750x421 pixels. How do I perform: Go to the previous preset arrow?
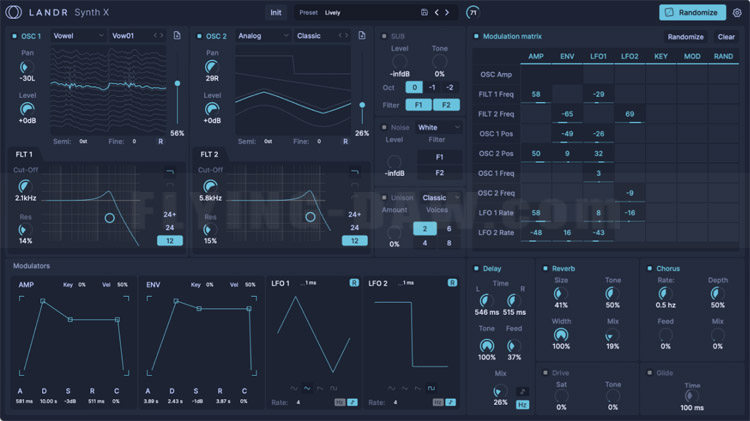(x=437, y=12)
